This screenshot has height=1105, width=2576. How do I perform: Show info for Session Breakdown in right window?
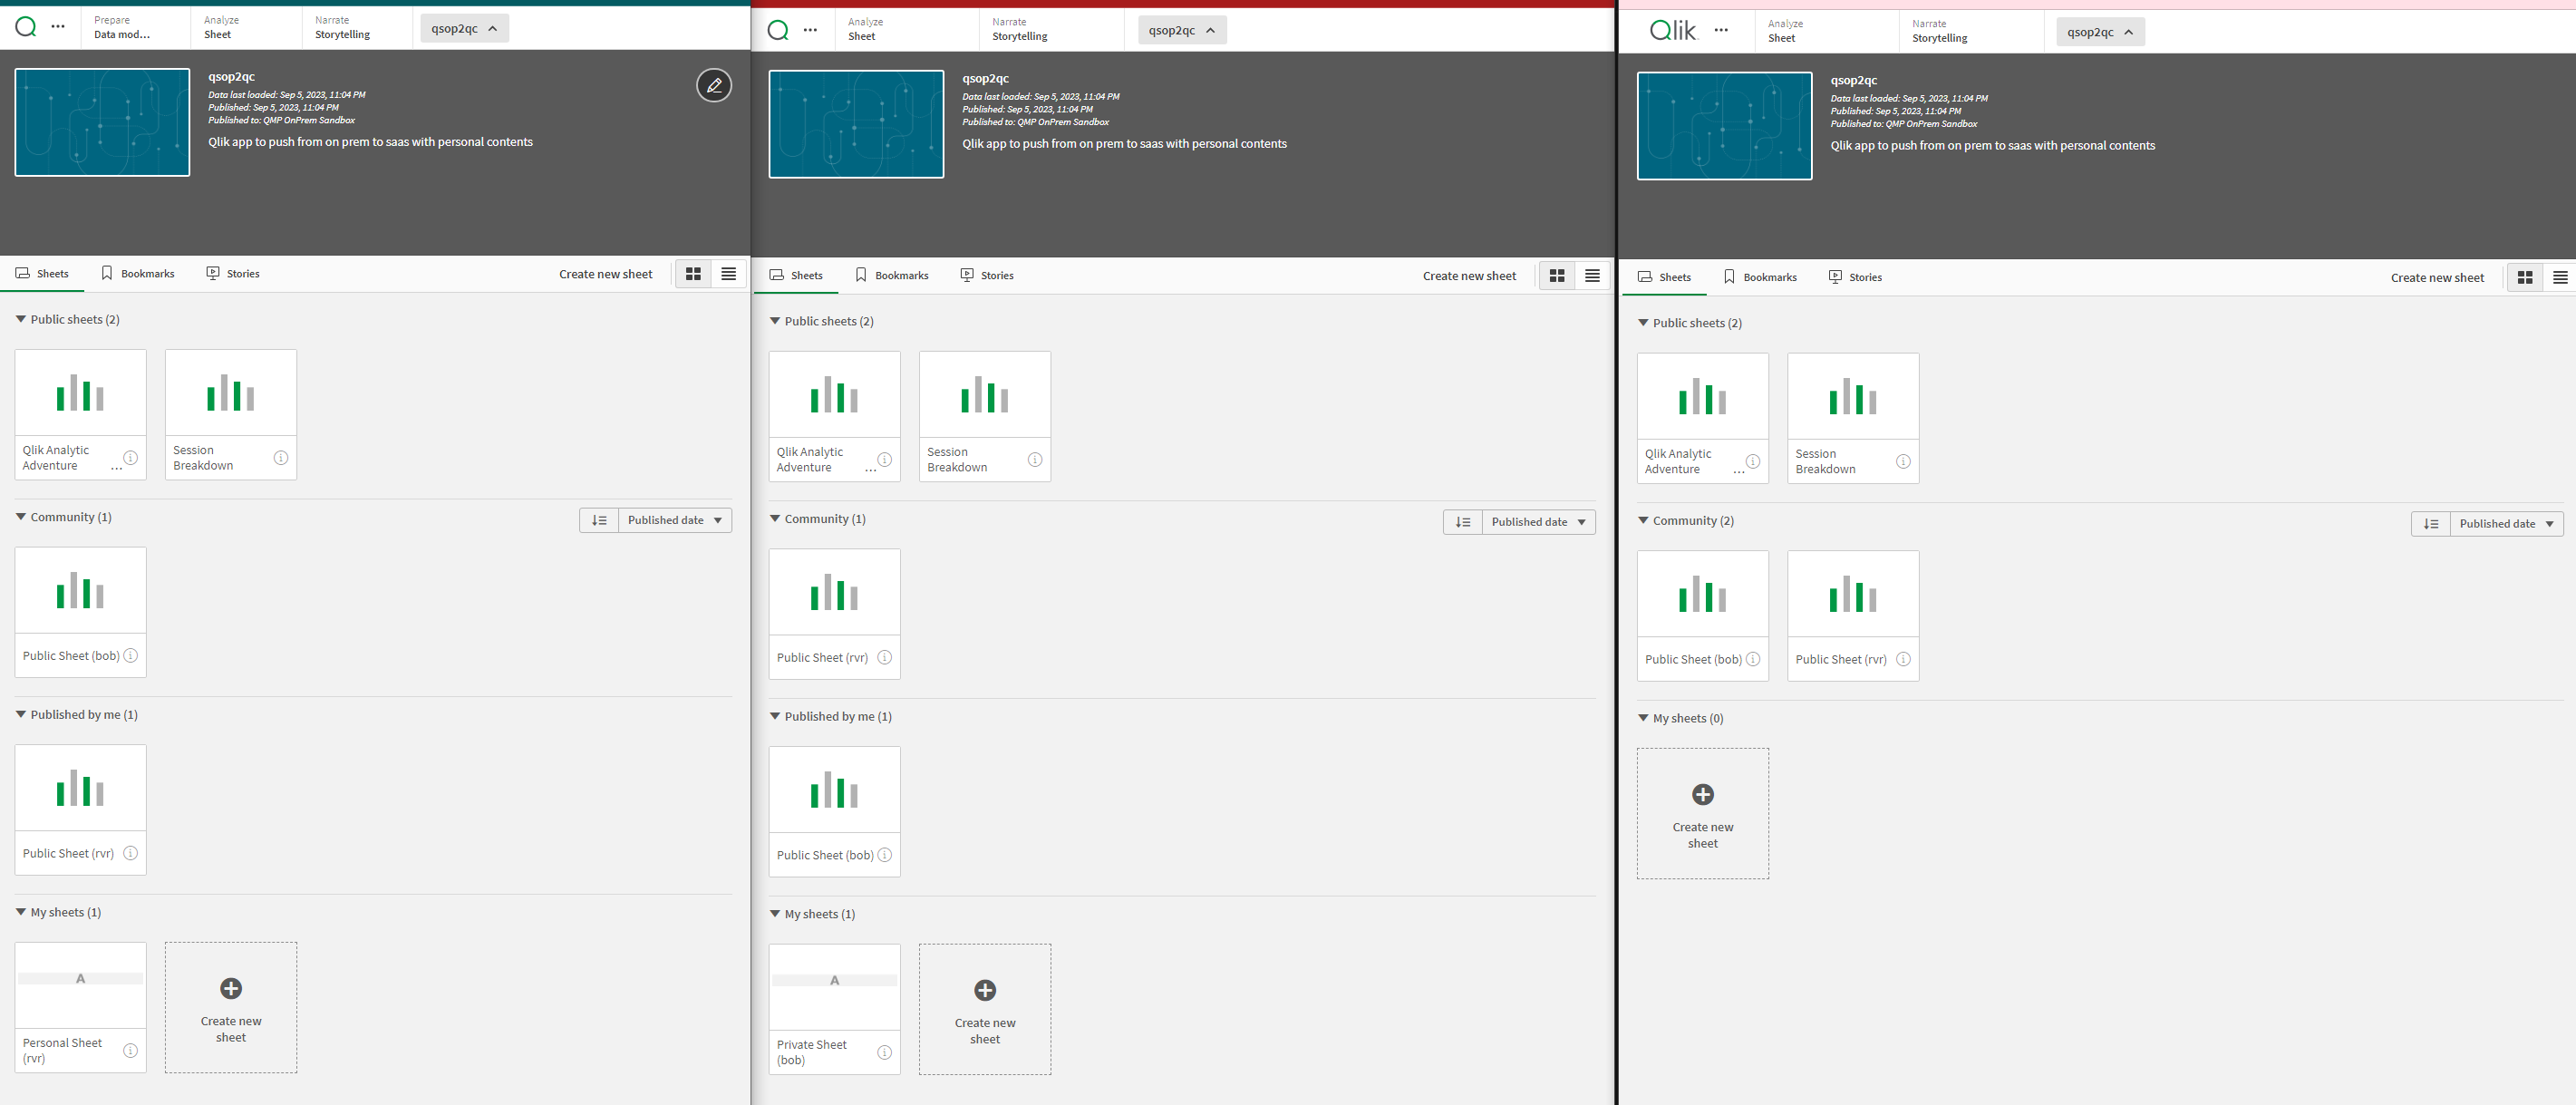[x=1903, y=461]
